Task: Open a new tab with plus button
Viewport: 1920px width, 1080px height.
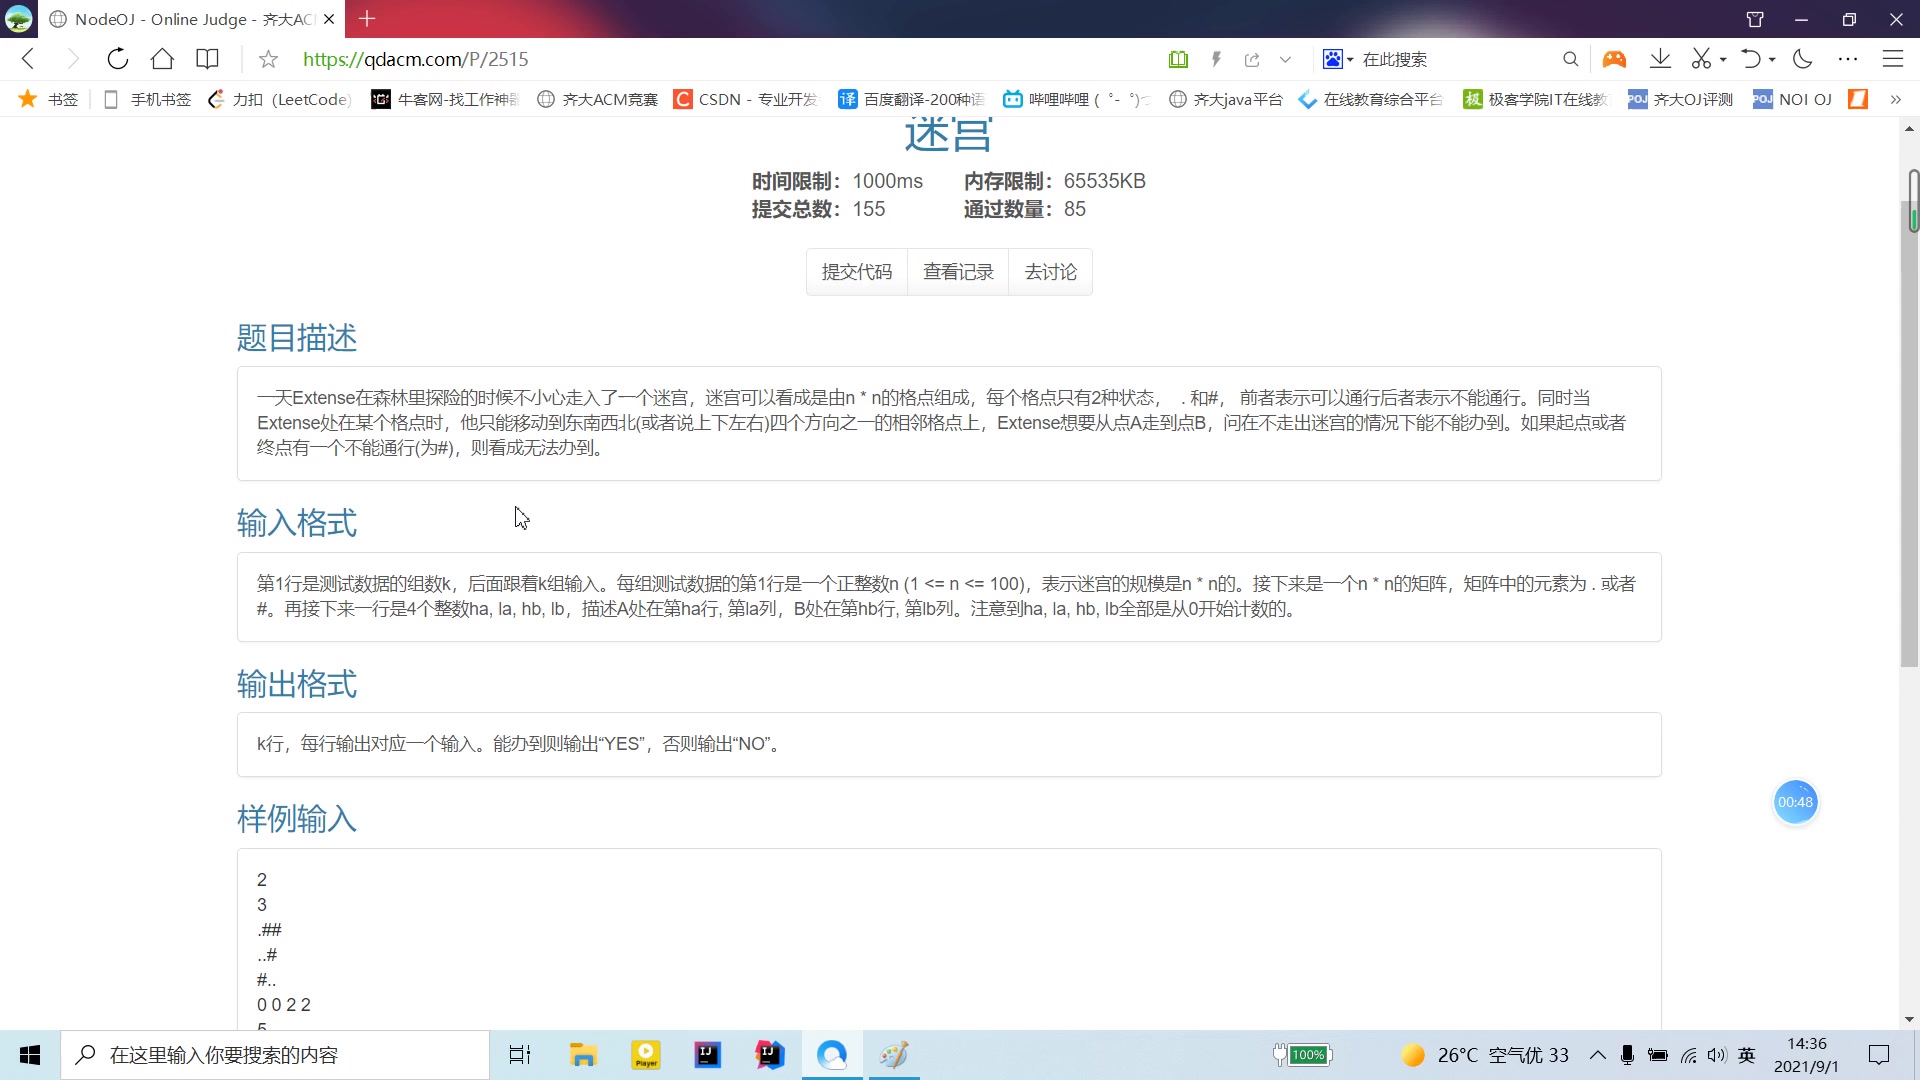Action: coord(367,18)
